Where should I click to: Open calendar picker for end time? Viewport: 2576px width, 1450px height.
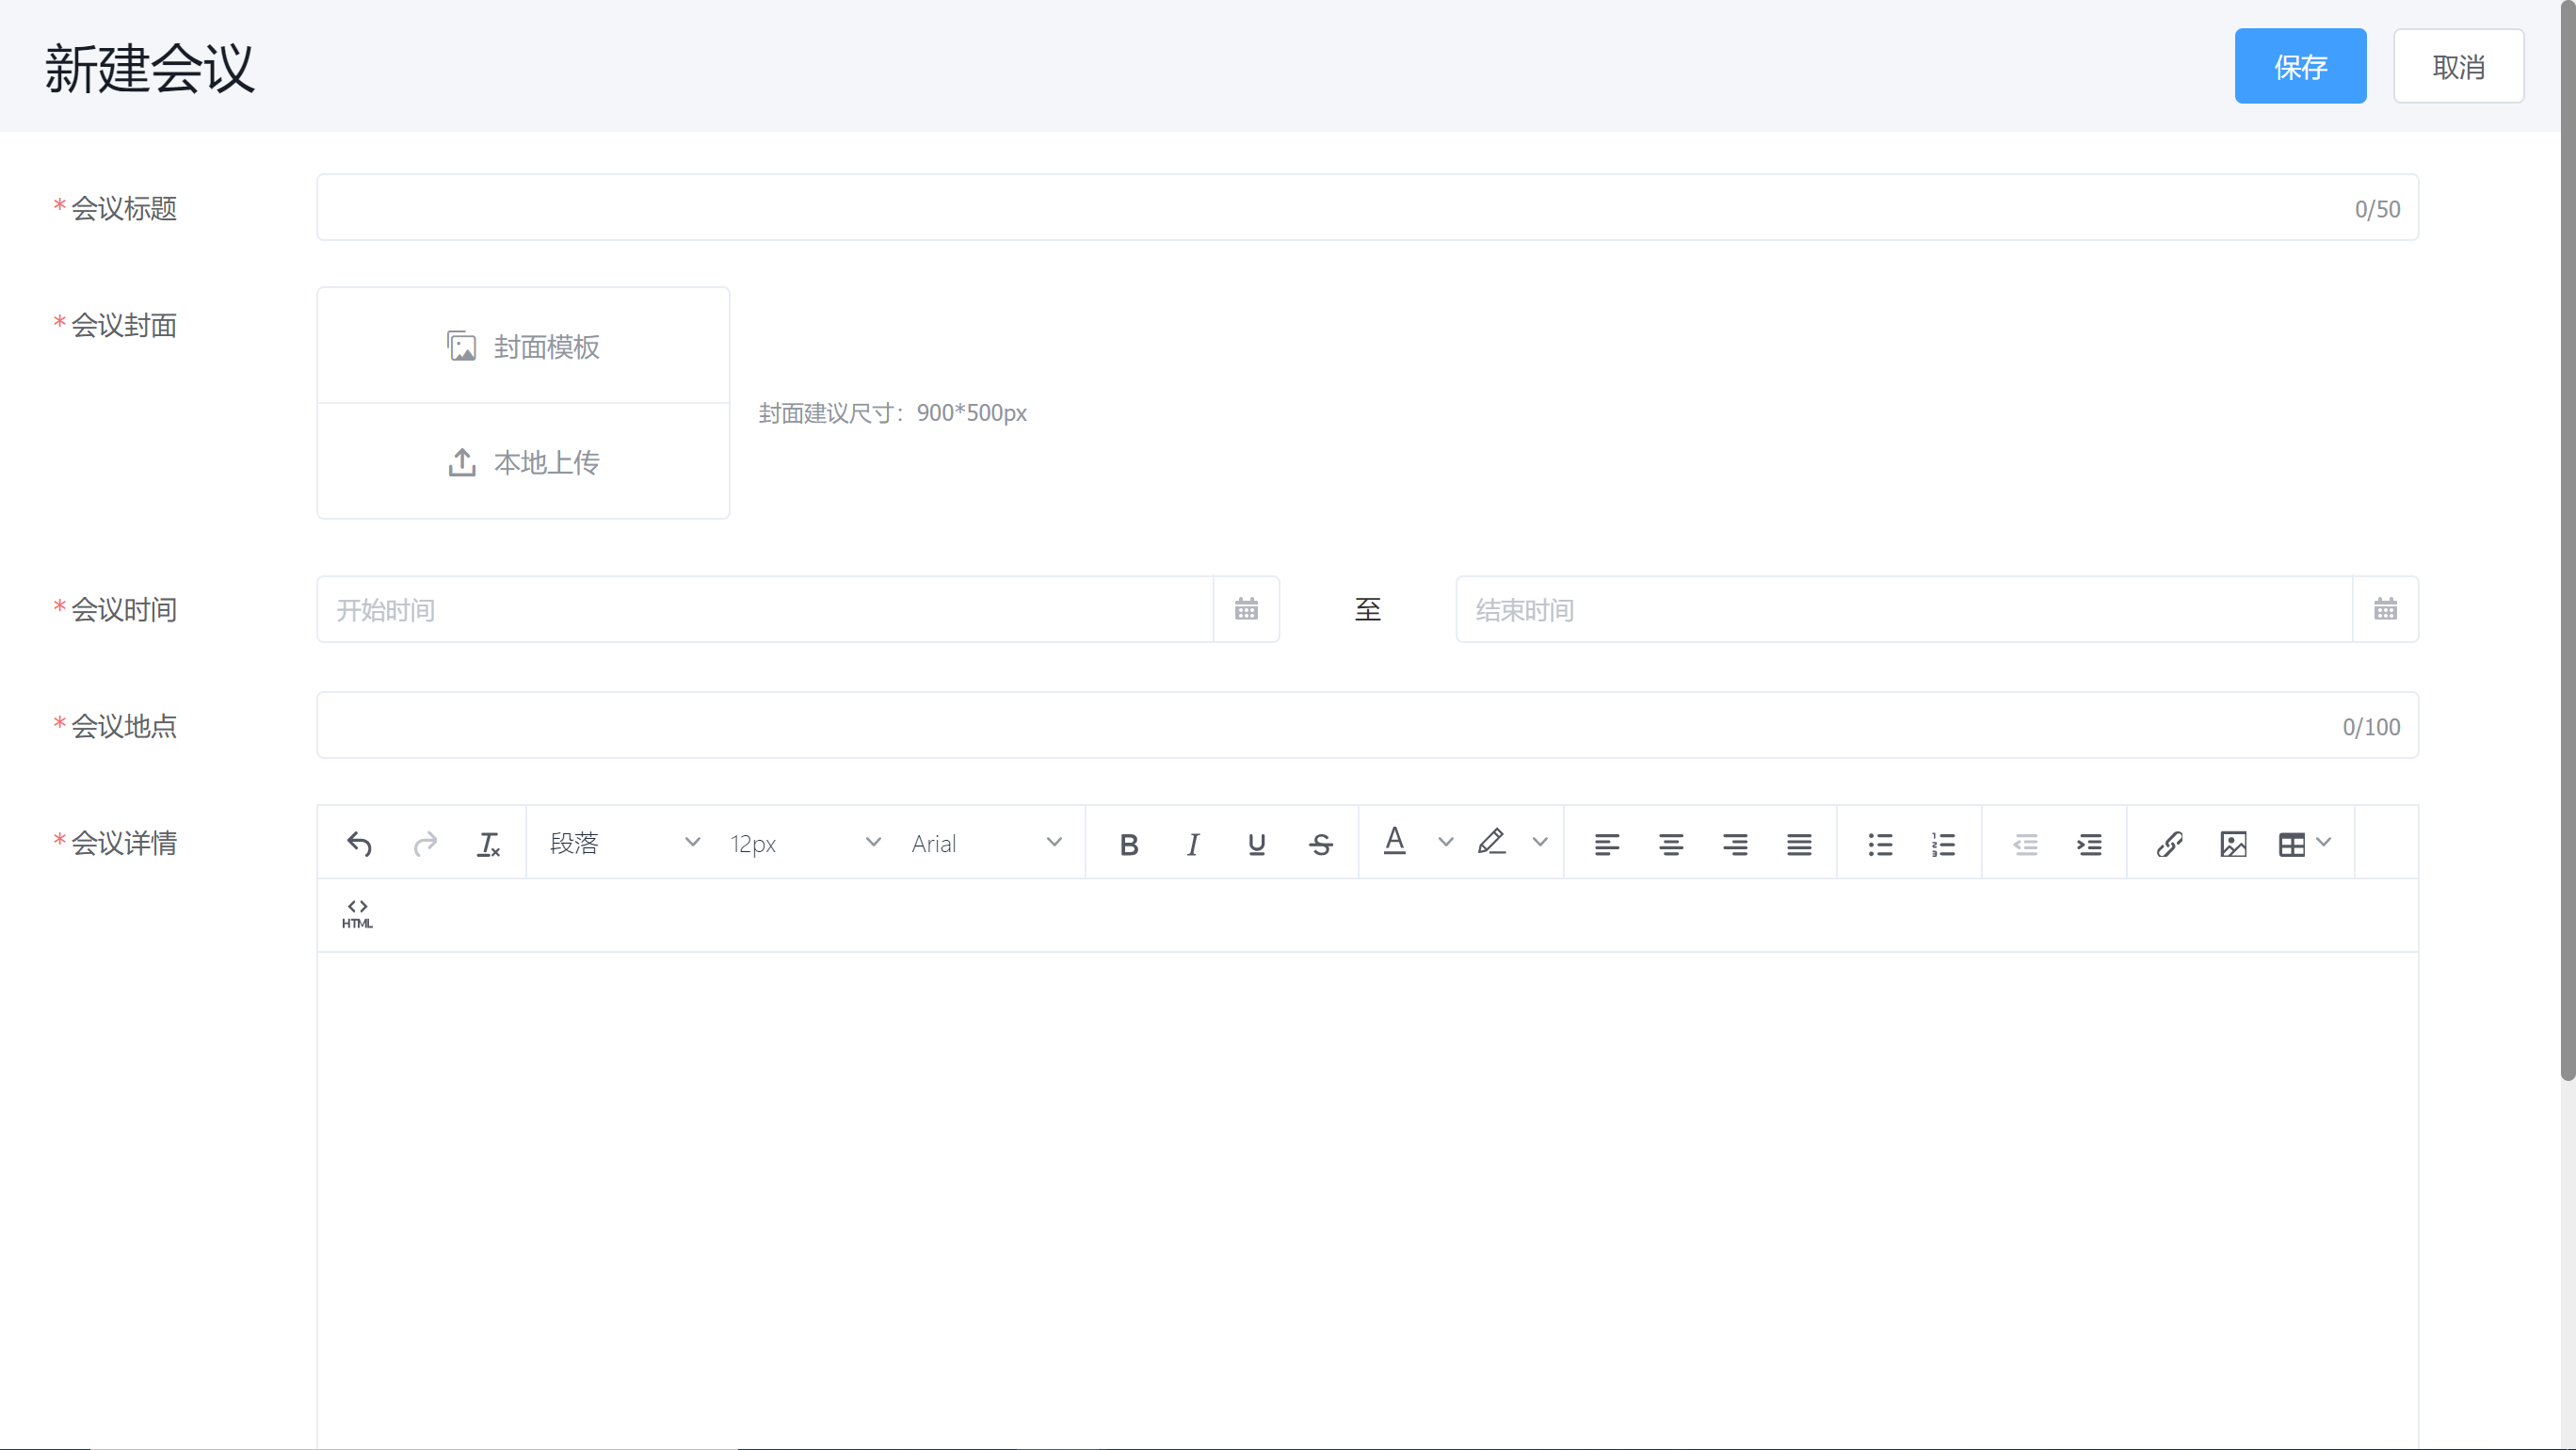click(x=2386, y=609)
